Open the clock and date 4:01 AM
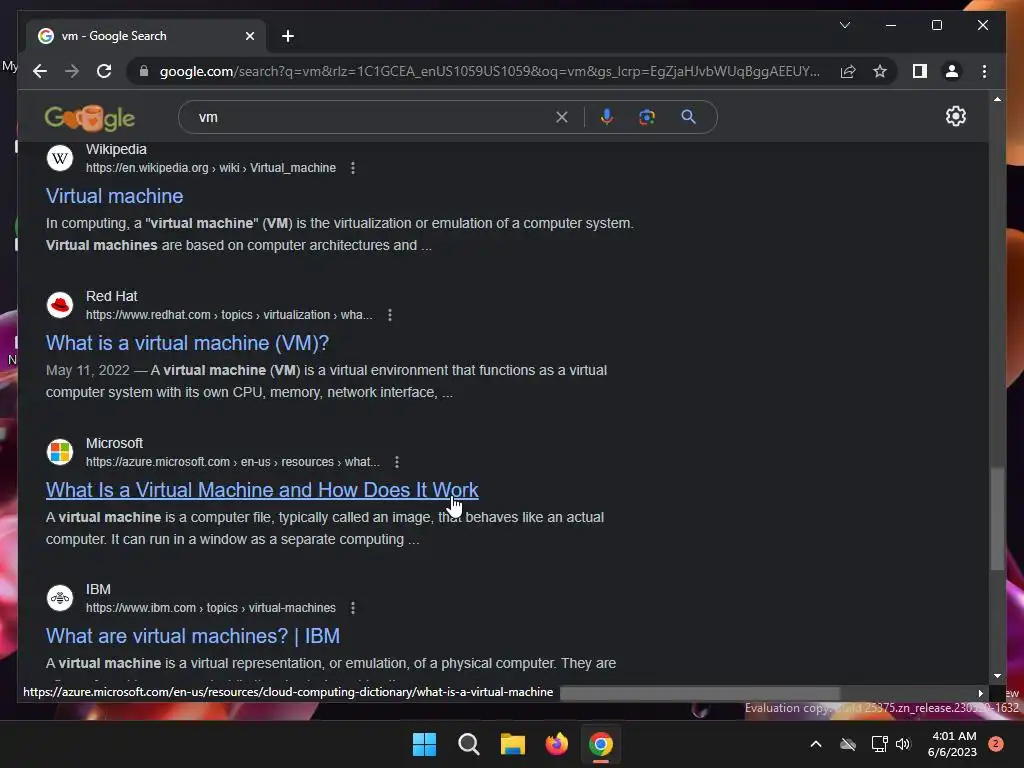 [952, 744]
